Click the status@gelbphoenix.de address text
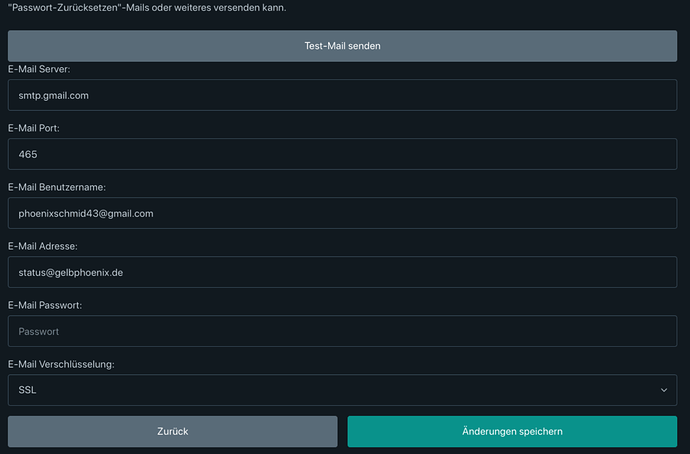The height and width of the screenshot is (454, 690). (71, 272)
